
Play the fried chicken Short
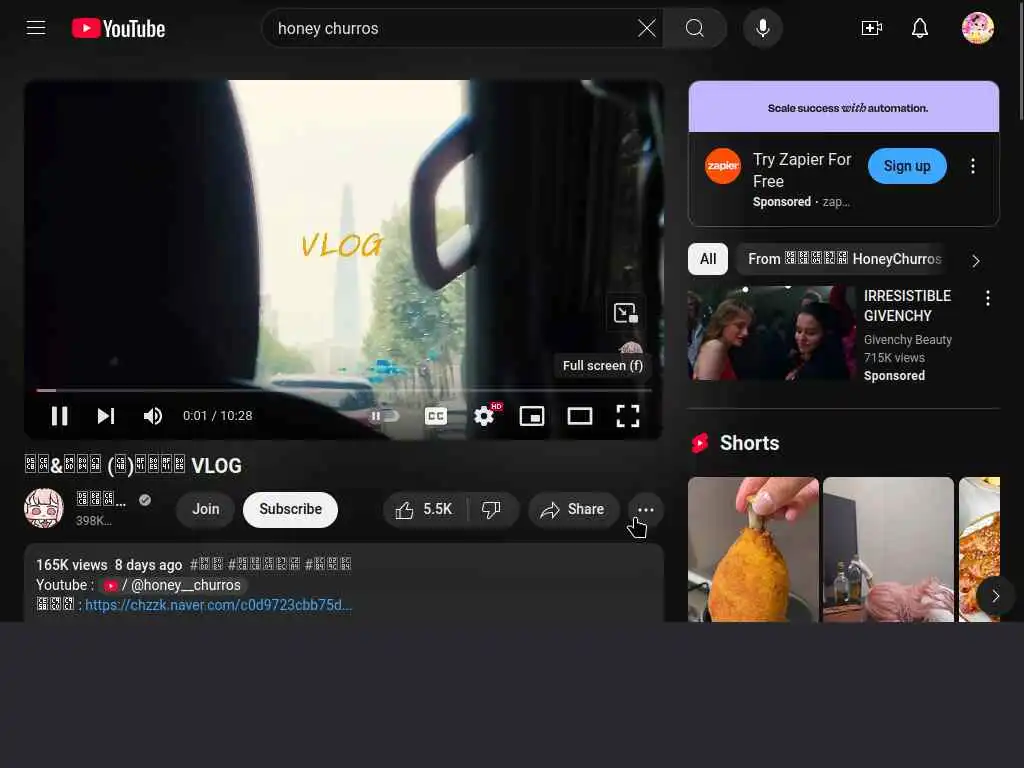click(753, 549)
